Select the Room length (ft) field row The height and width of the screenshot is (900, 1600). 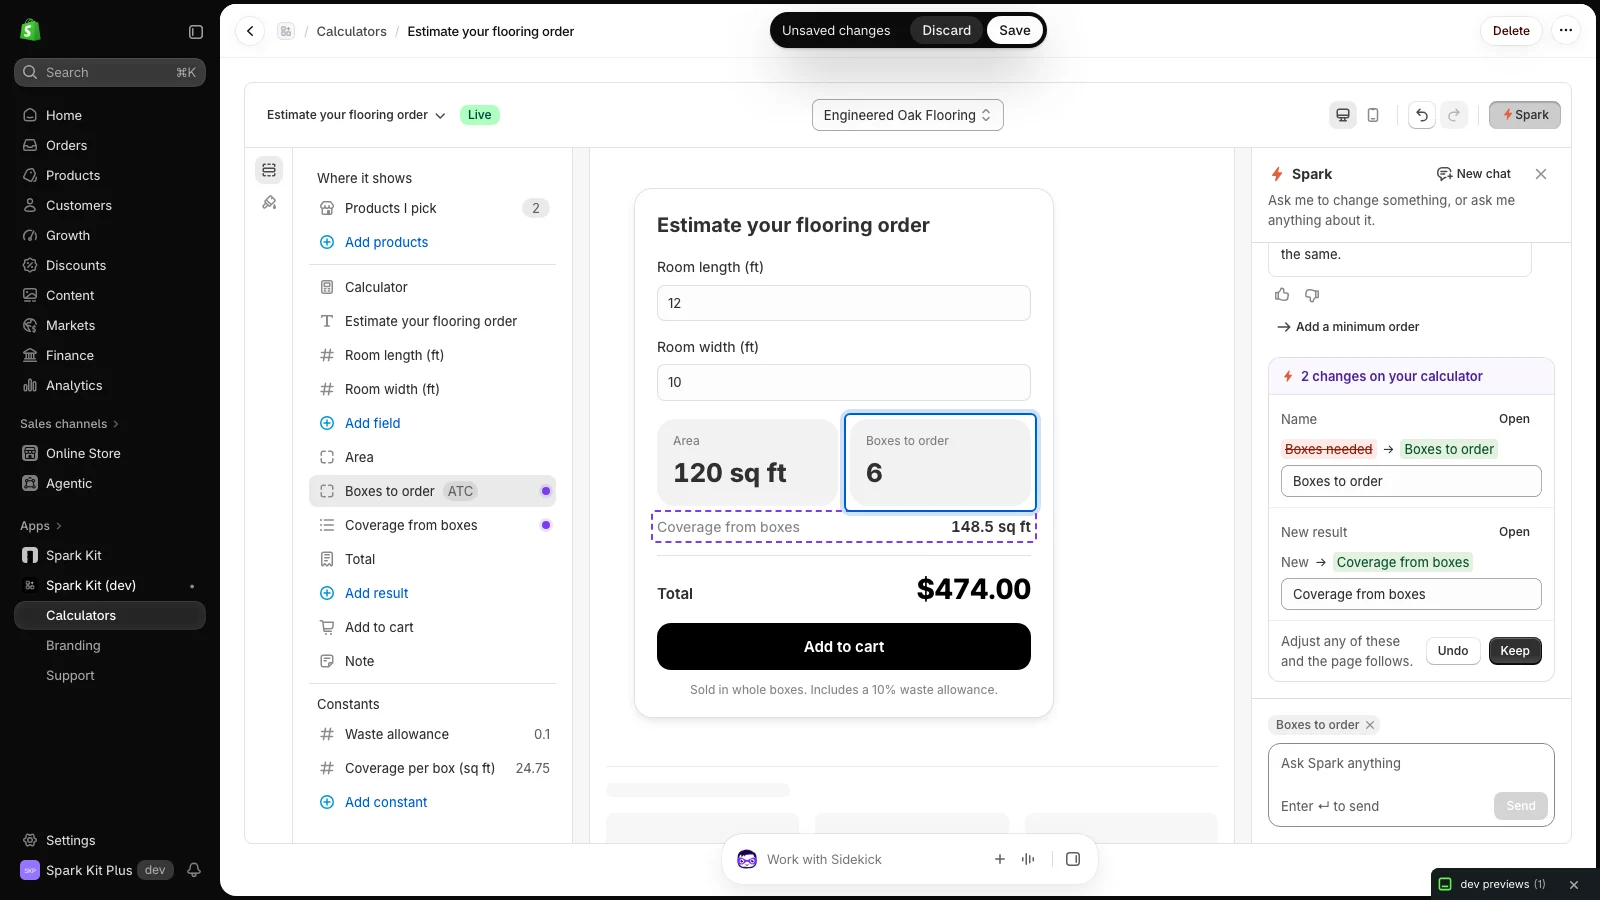432,355
